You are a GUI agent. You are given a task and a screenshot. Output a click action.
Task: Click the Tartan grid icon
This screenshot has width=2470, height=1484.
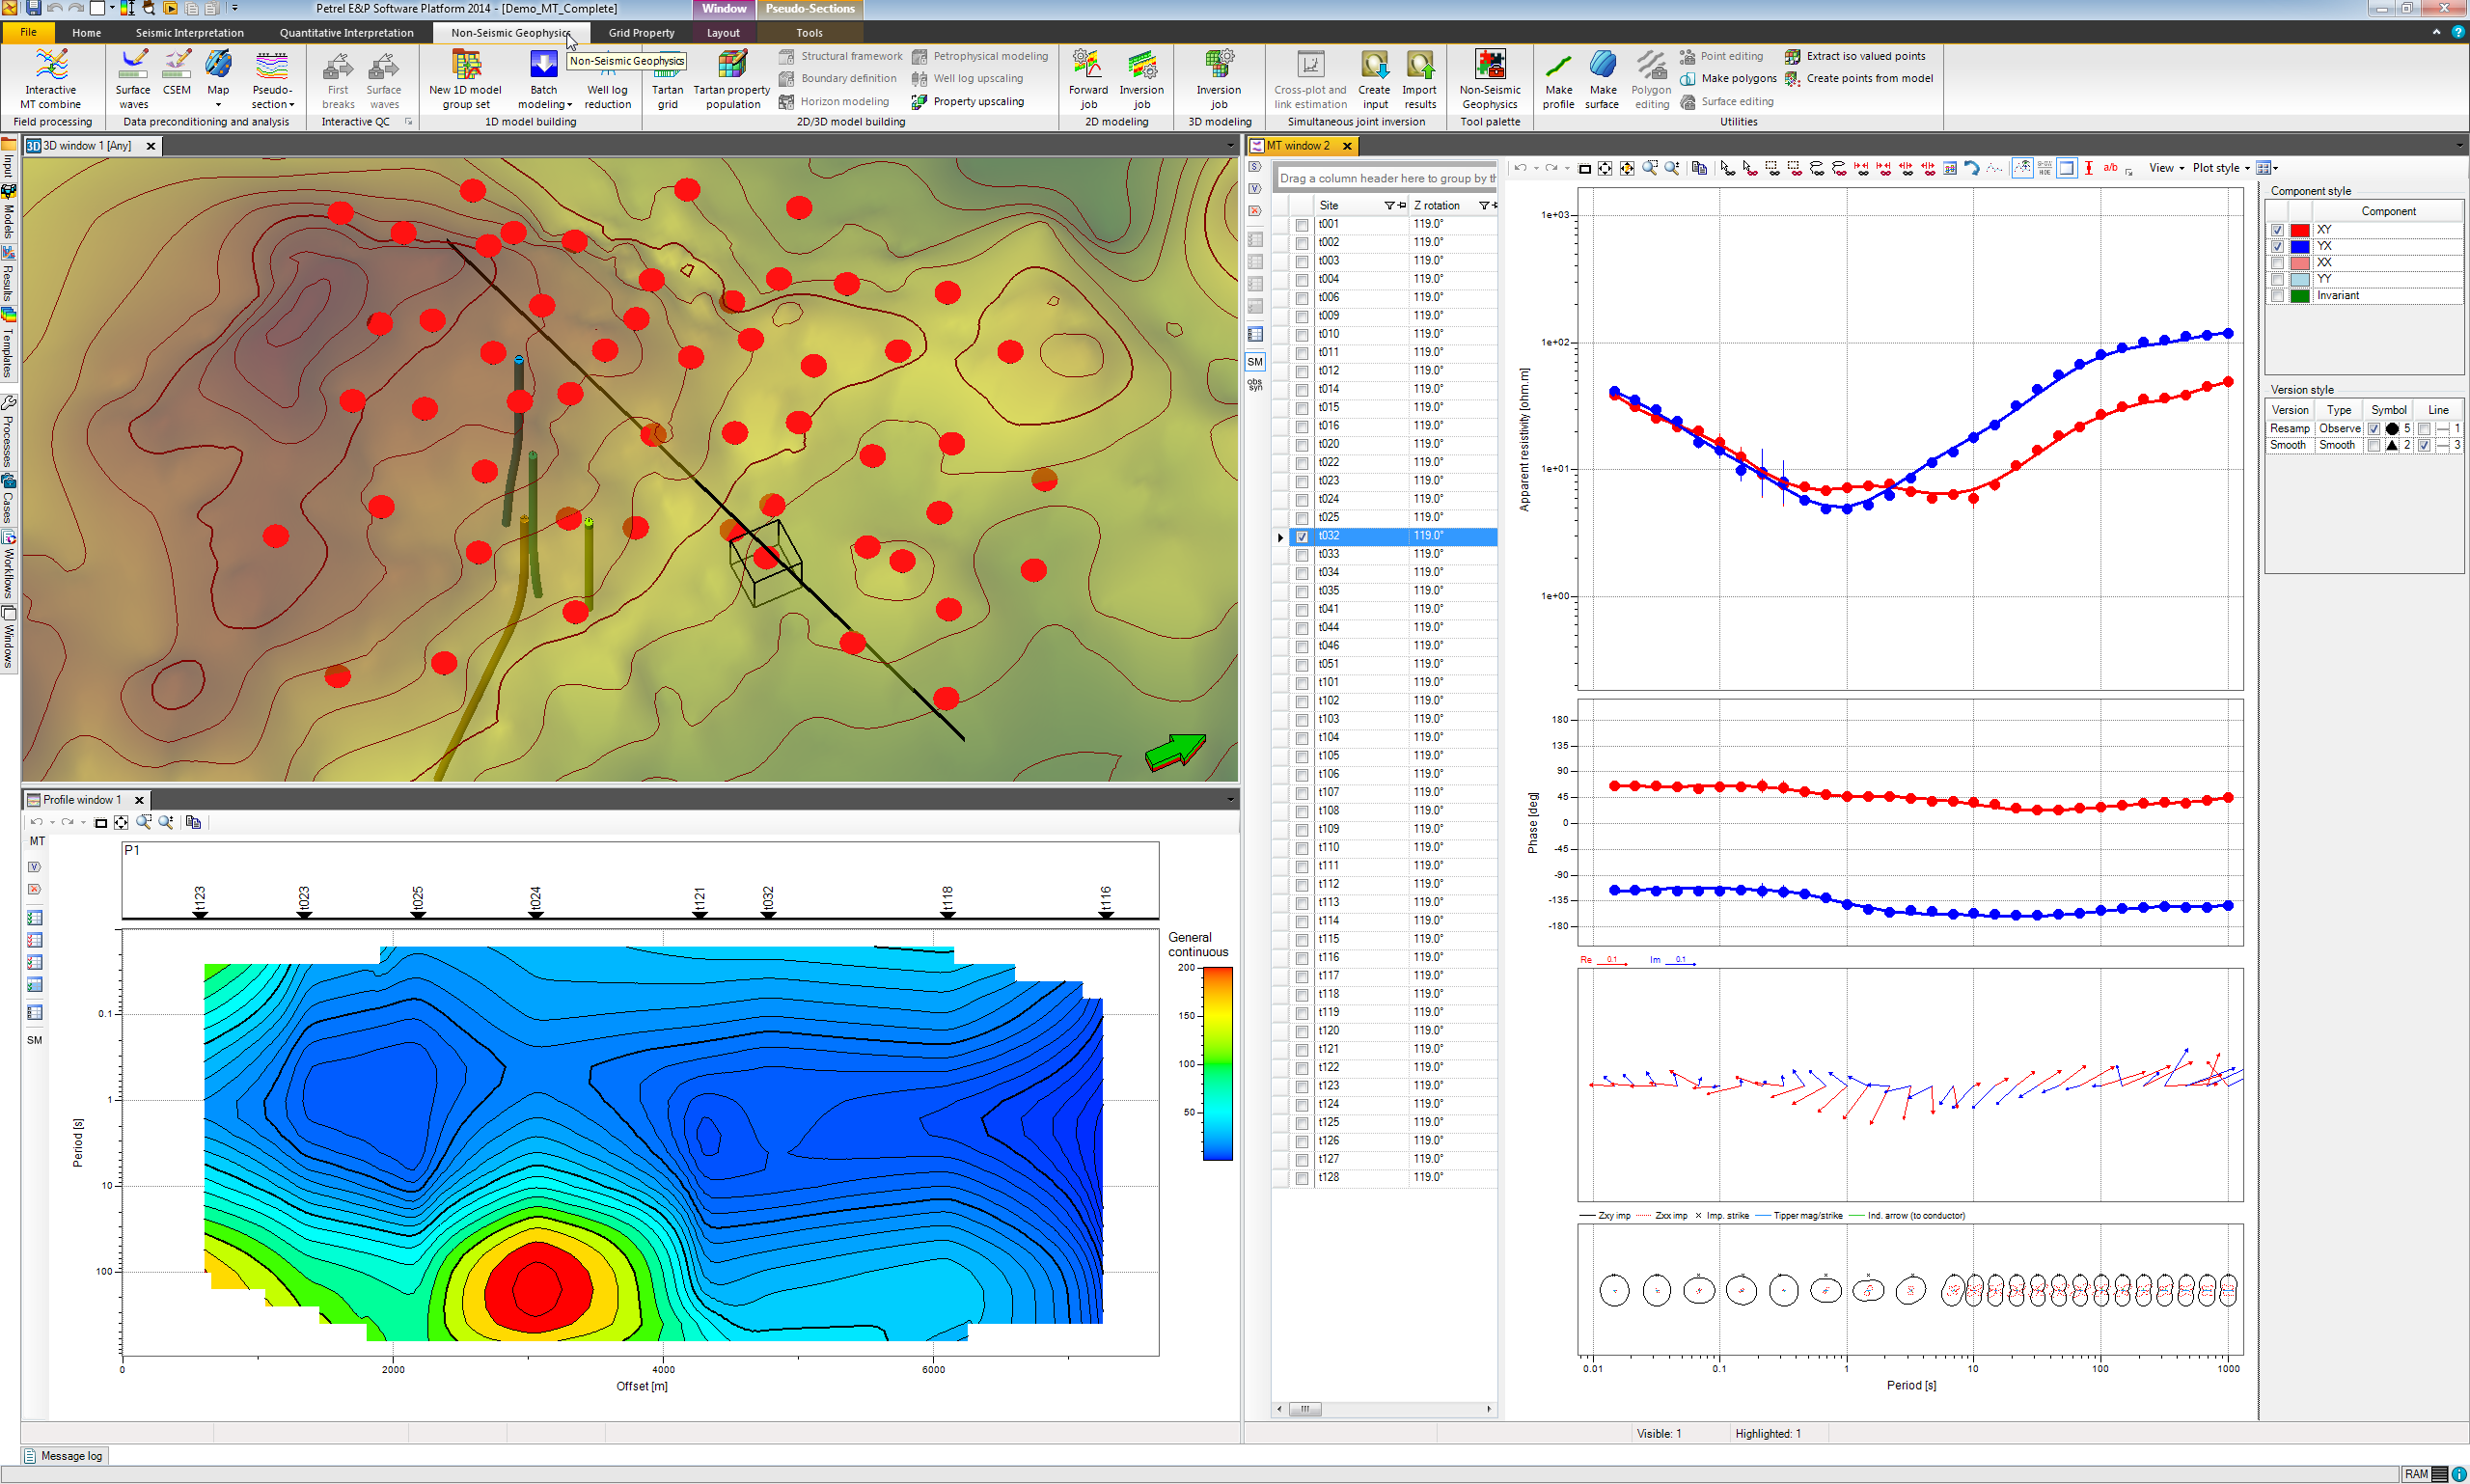pos(666,80)
